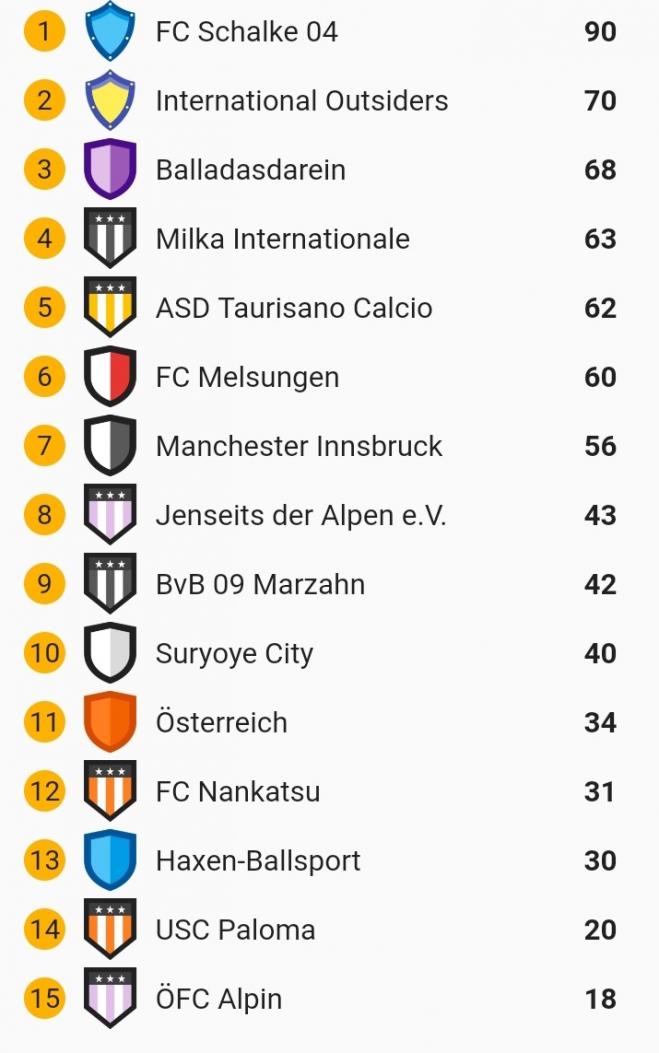Click FC Schalke 04's 90 points value
659x1053 pixels.
coord(600,32)
